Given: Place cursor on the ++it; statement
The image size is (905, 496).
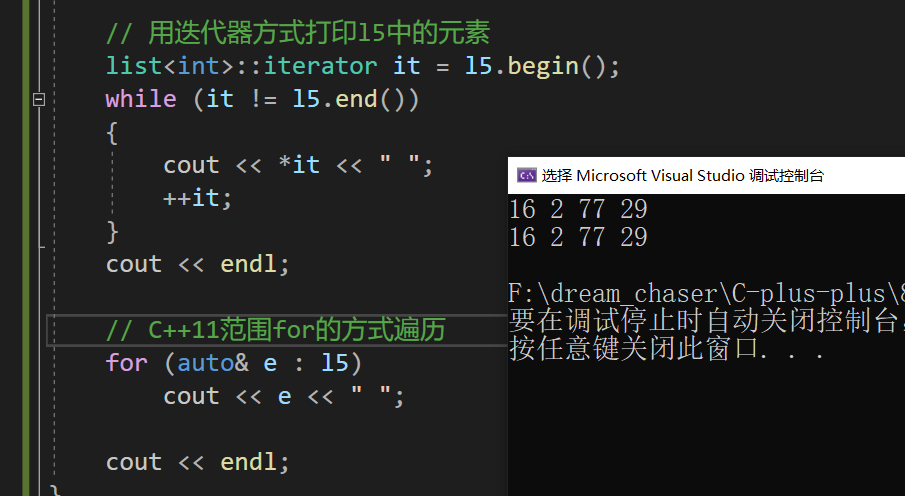Looking at the screenshot, I should coord(197,198).
